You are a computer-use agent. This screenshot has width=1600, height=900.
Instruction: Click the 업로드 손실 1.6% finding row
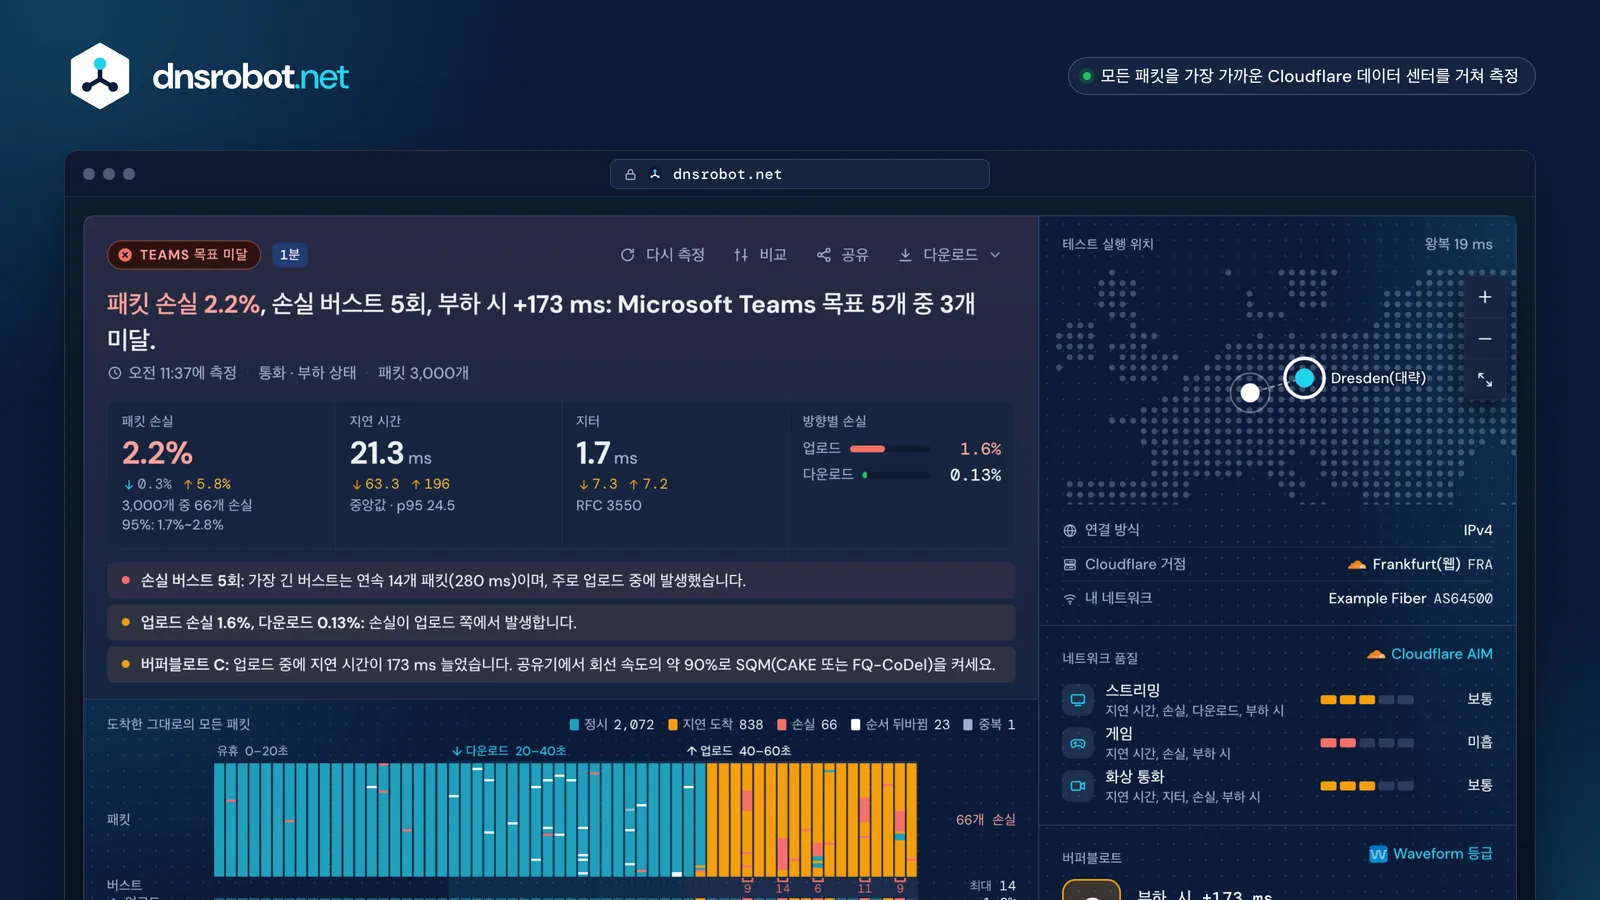[561, 622]
